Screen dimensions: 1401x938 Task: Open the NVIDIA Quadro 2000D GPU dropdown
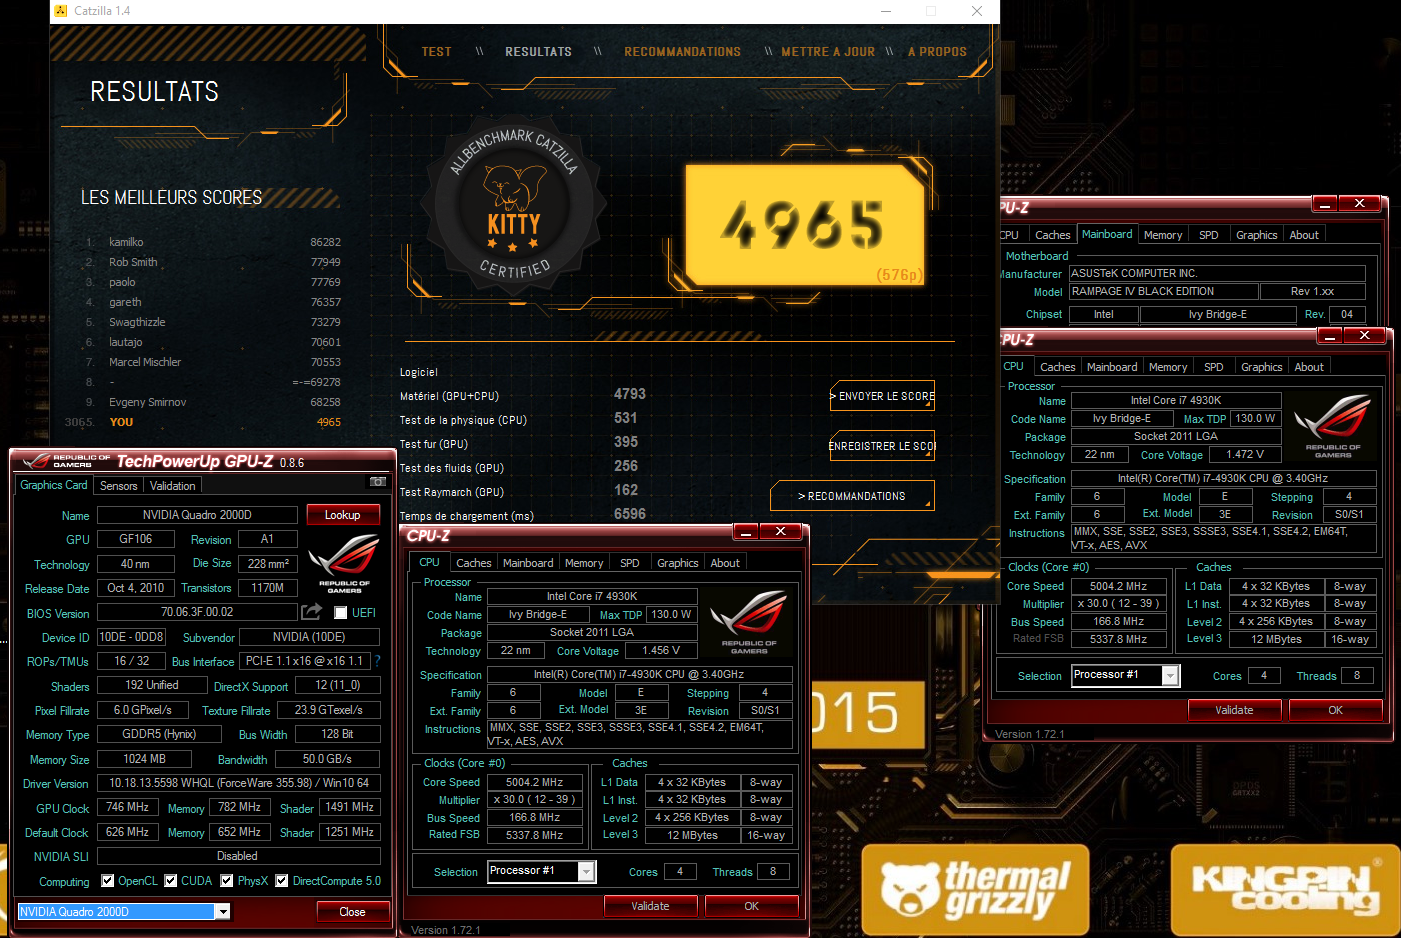(x=223, y=911)
